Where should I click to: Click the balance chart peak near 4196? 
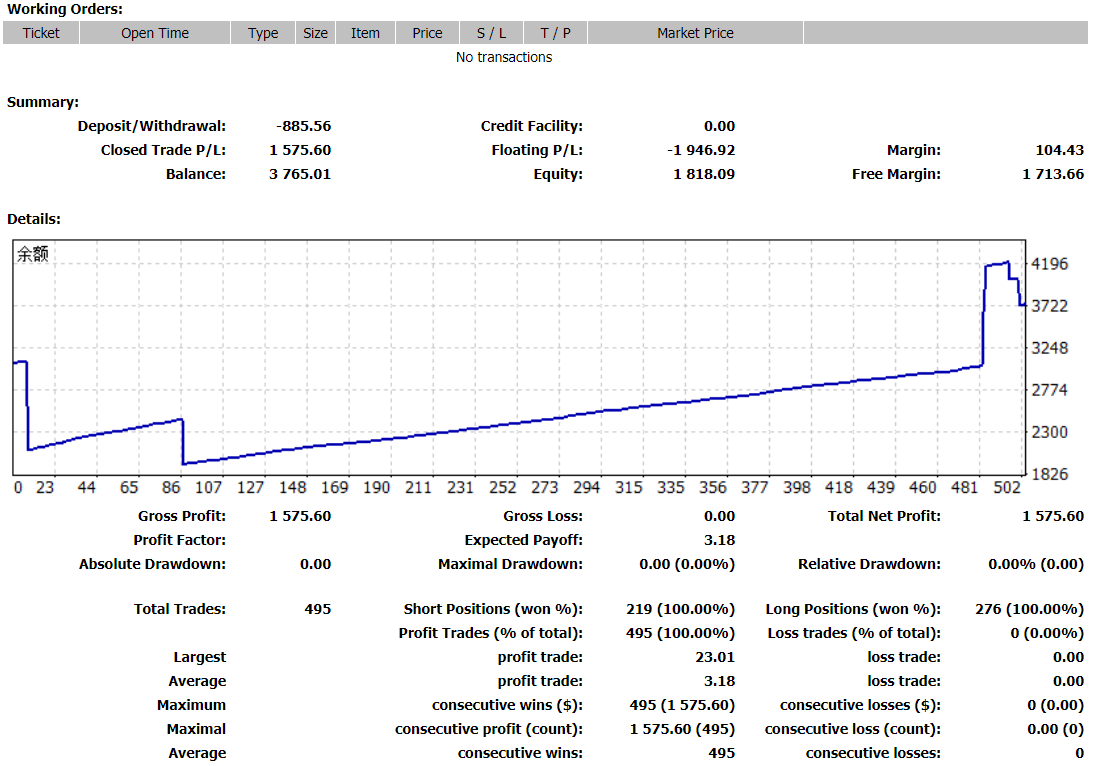pyautogui.click(x=1007, y=263)
